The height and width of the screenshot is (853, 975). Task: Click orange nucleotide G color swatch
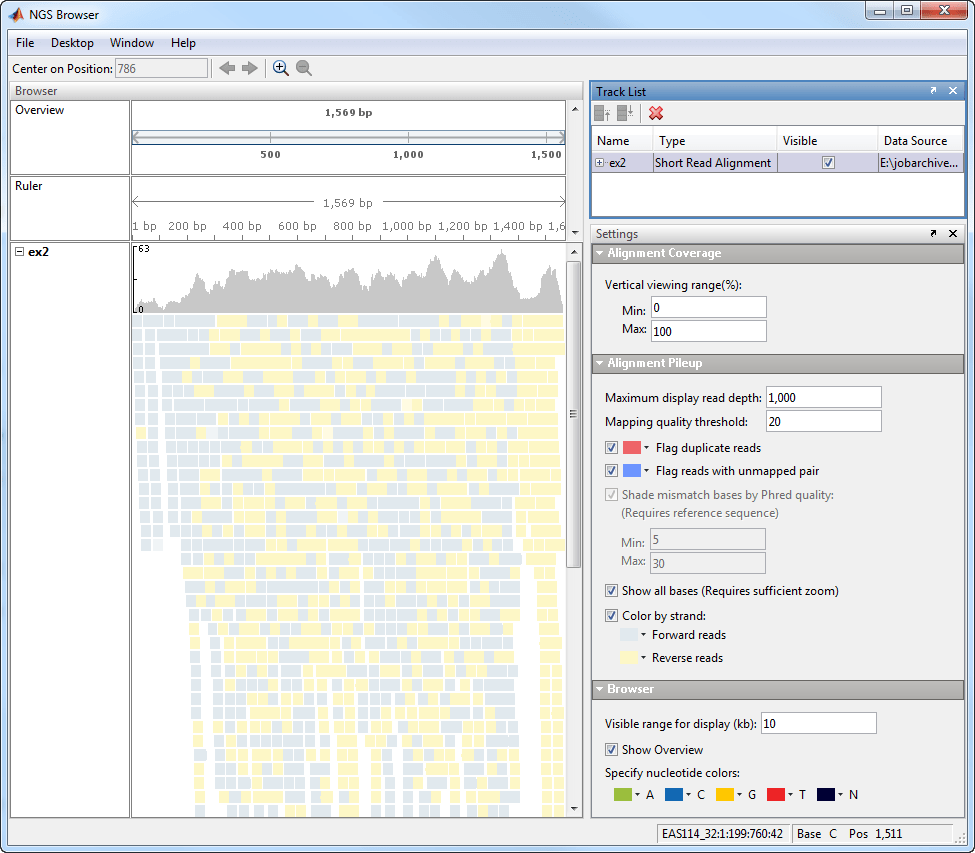point(724,795)
